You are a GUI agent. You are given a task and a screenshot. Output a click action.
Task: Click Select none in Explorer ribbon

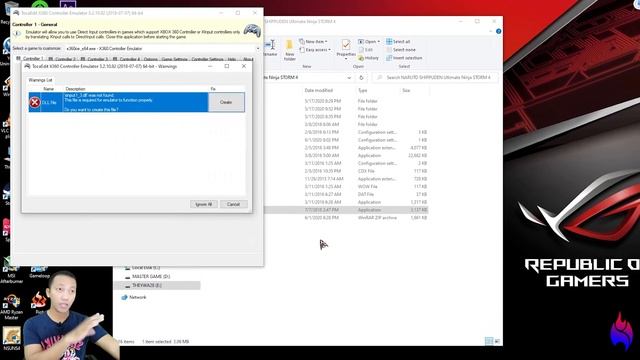(401, 50)
